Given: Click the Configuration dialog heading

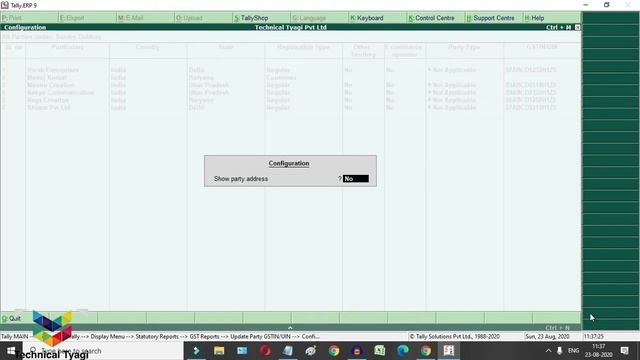Looking at the screenshot, I should (x=289, y=163).
